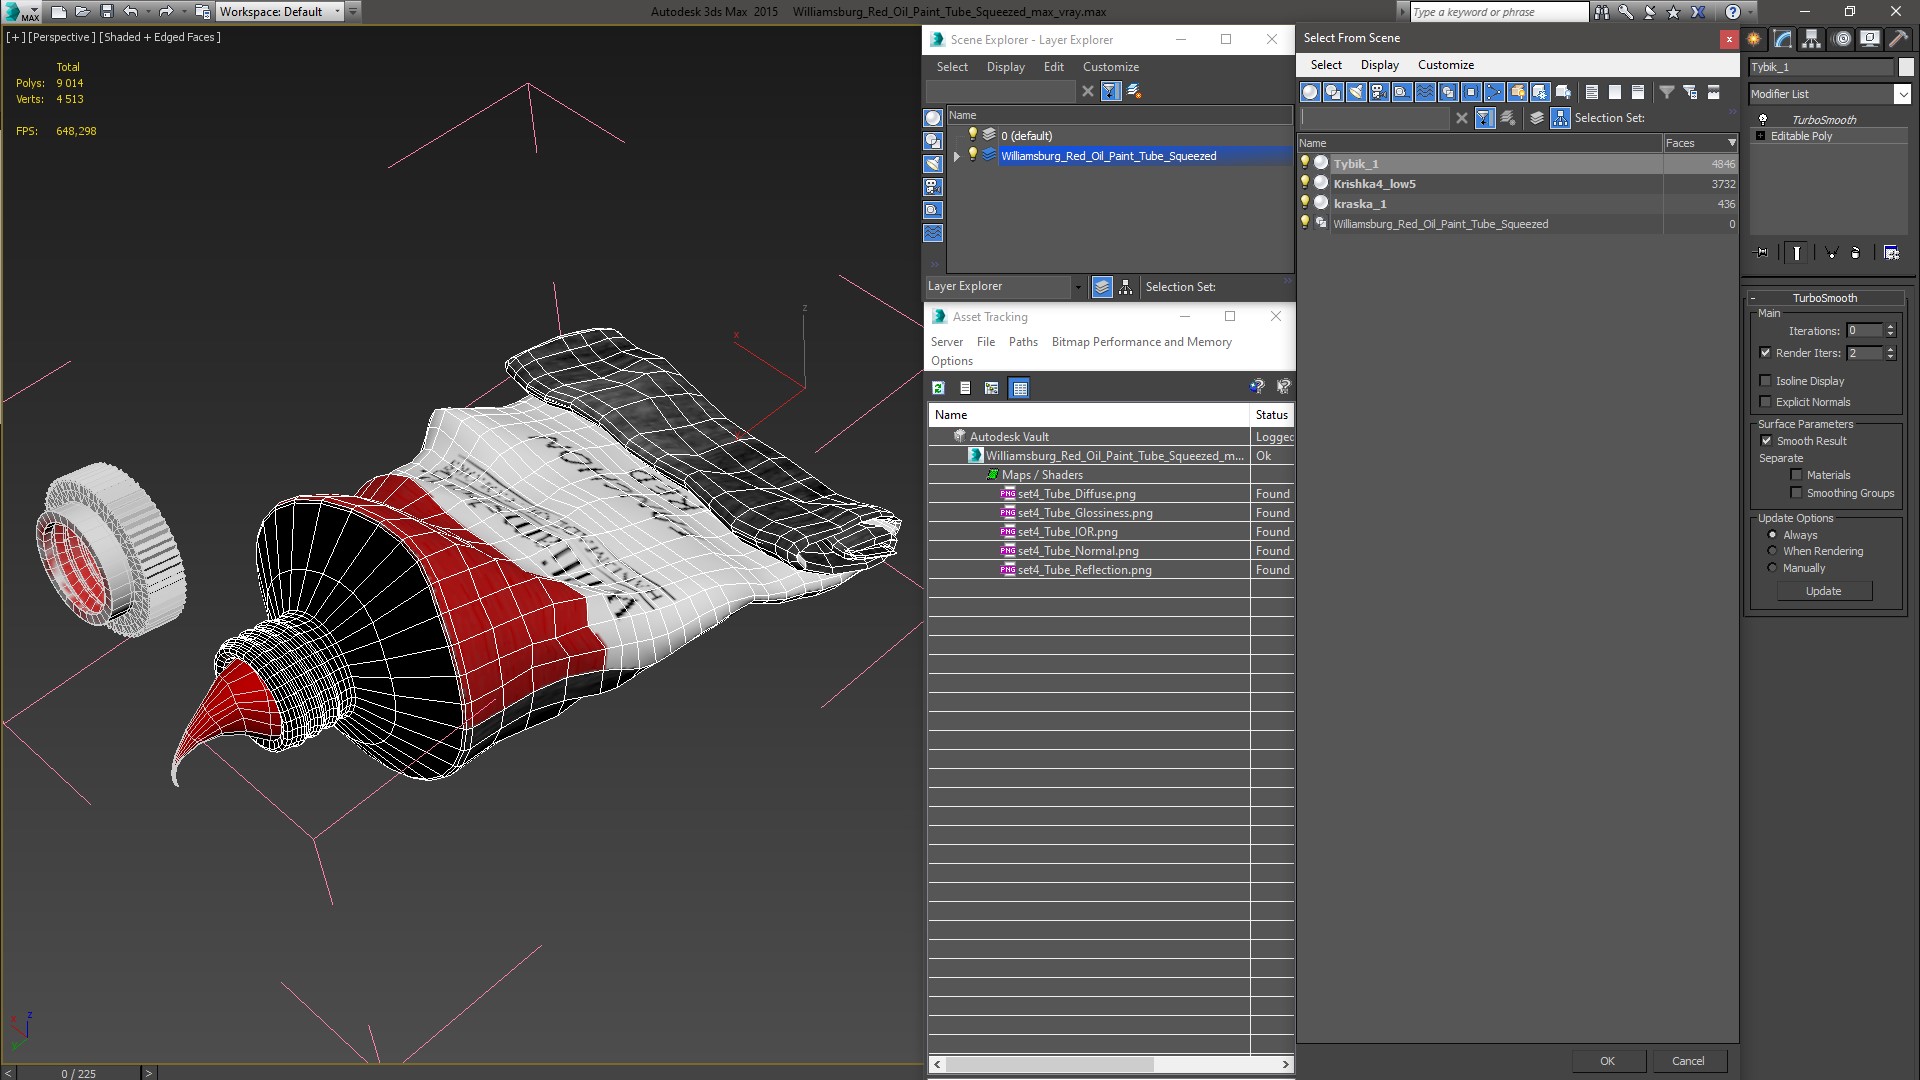
Task: Click Cancel button in Select From Scene
Action: coord(1688,1061)
